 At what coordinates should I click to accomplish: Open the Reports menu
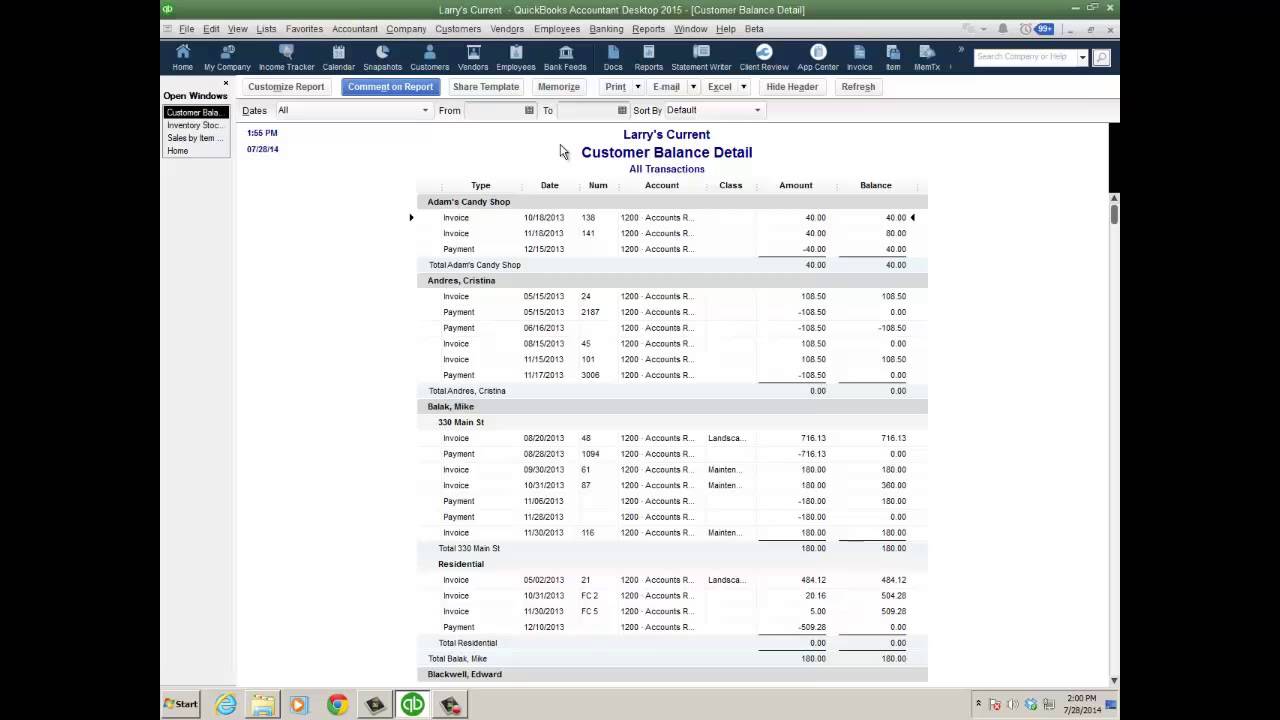648,29
